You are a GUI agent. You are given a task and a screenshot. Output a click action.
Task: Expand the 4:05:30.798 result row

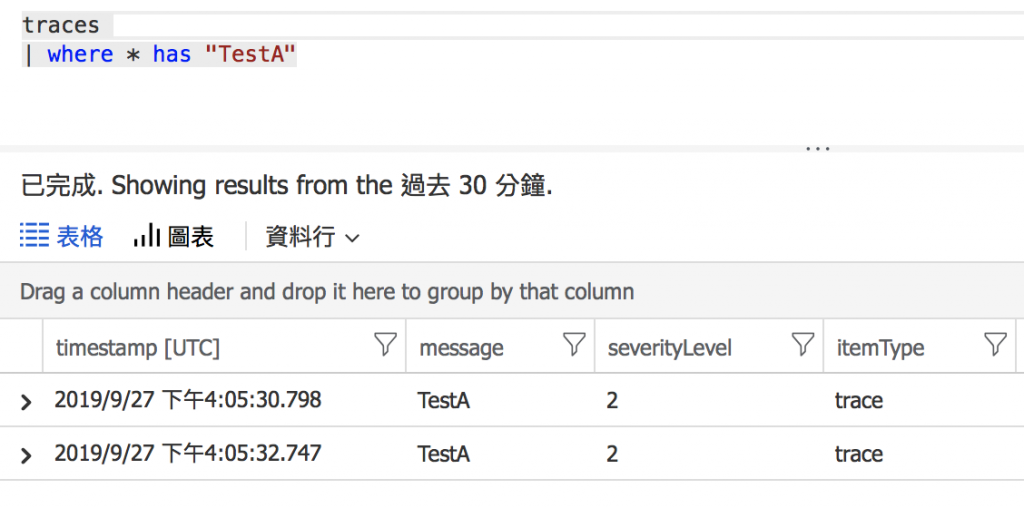tap(26, 401)
